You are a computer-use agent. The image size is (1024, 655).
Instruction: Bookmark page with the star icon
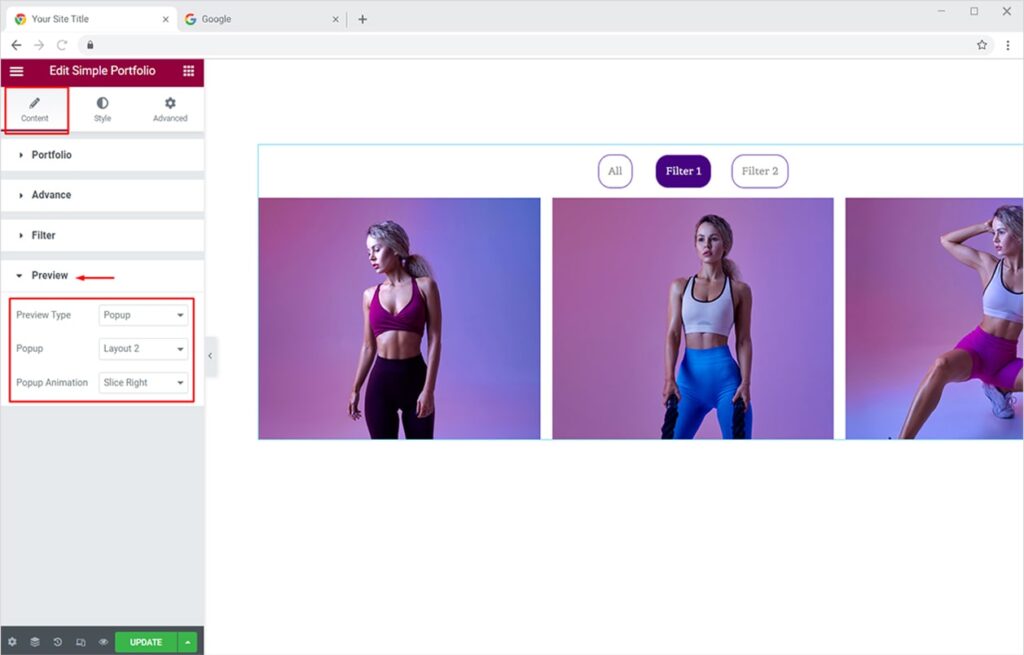(982, 45)
